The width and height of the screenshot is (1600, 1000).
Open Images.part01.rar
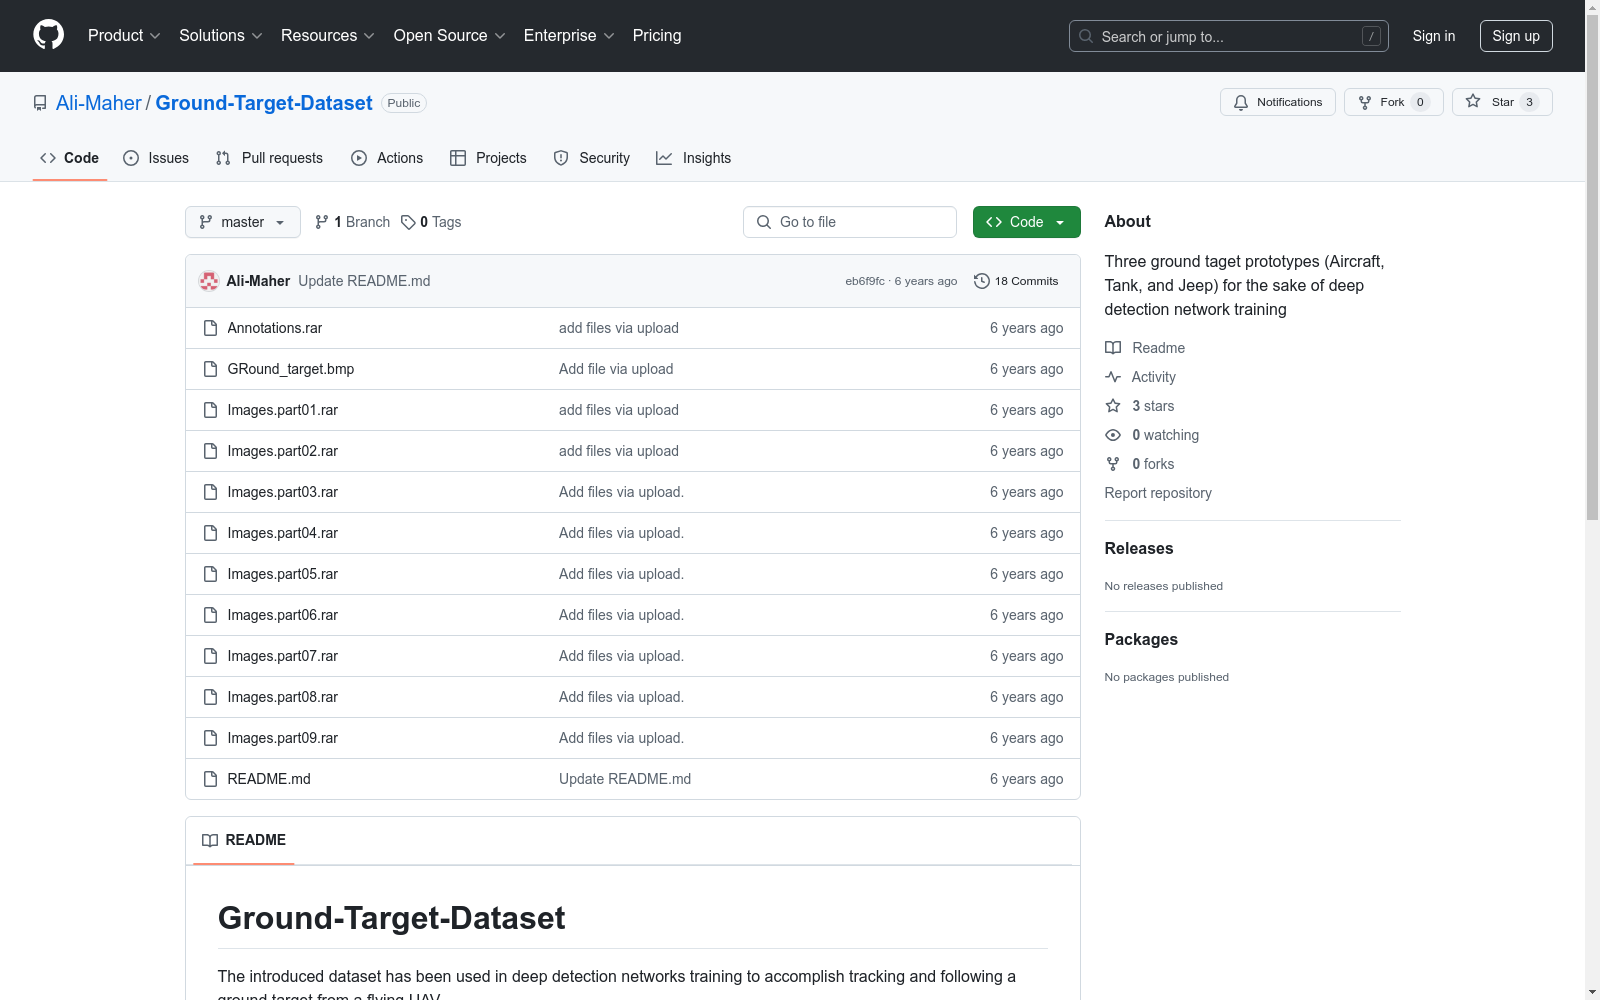coord(283,410)
